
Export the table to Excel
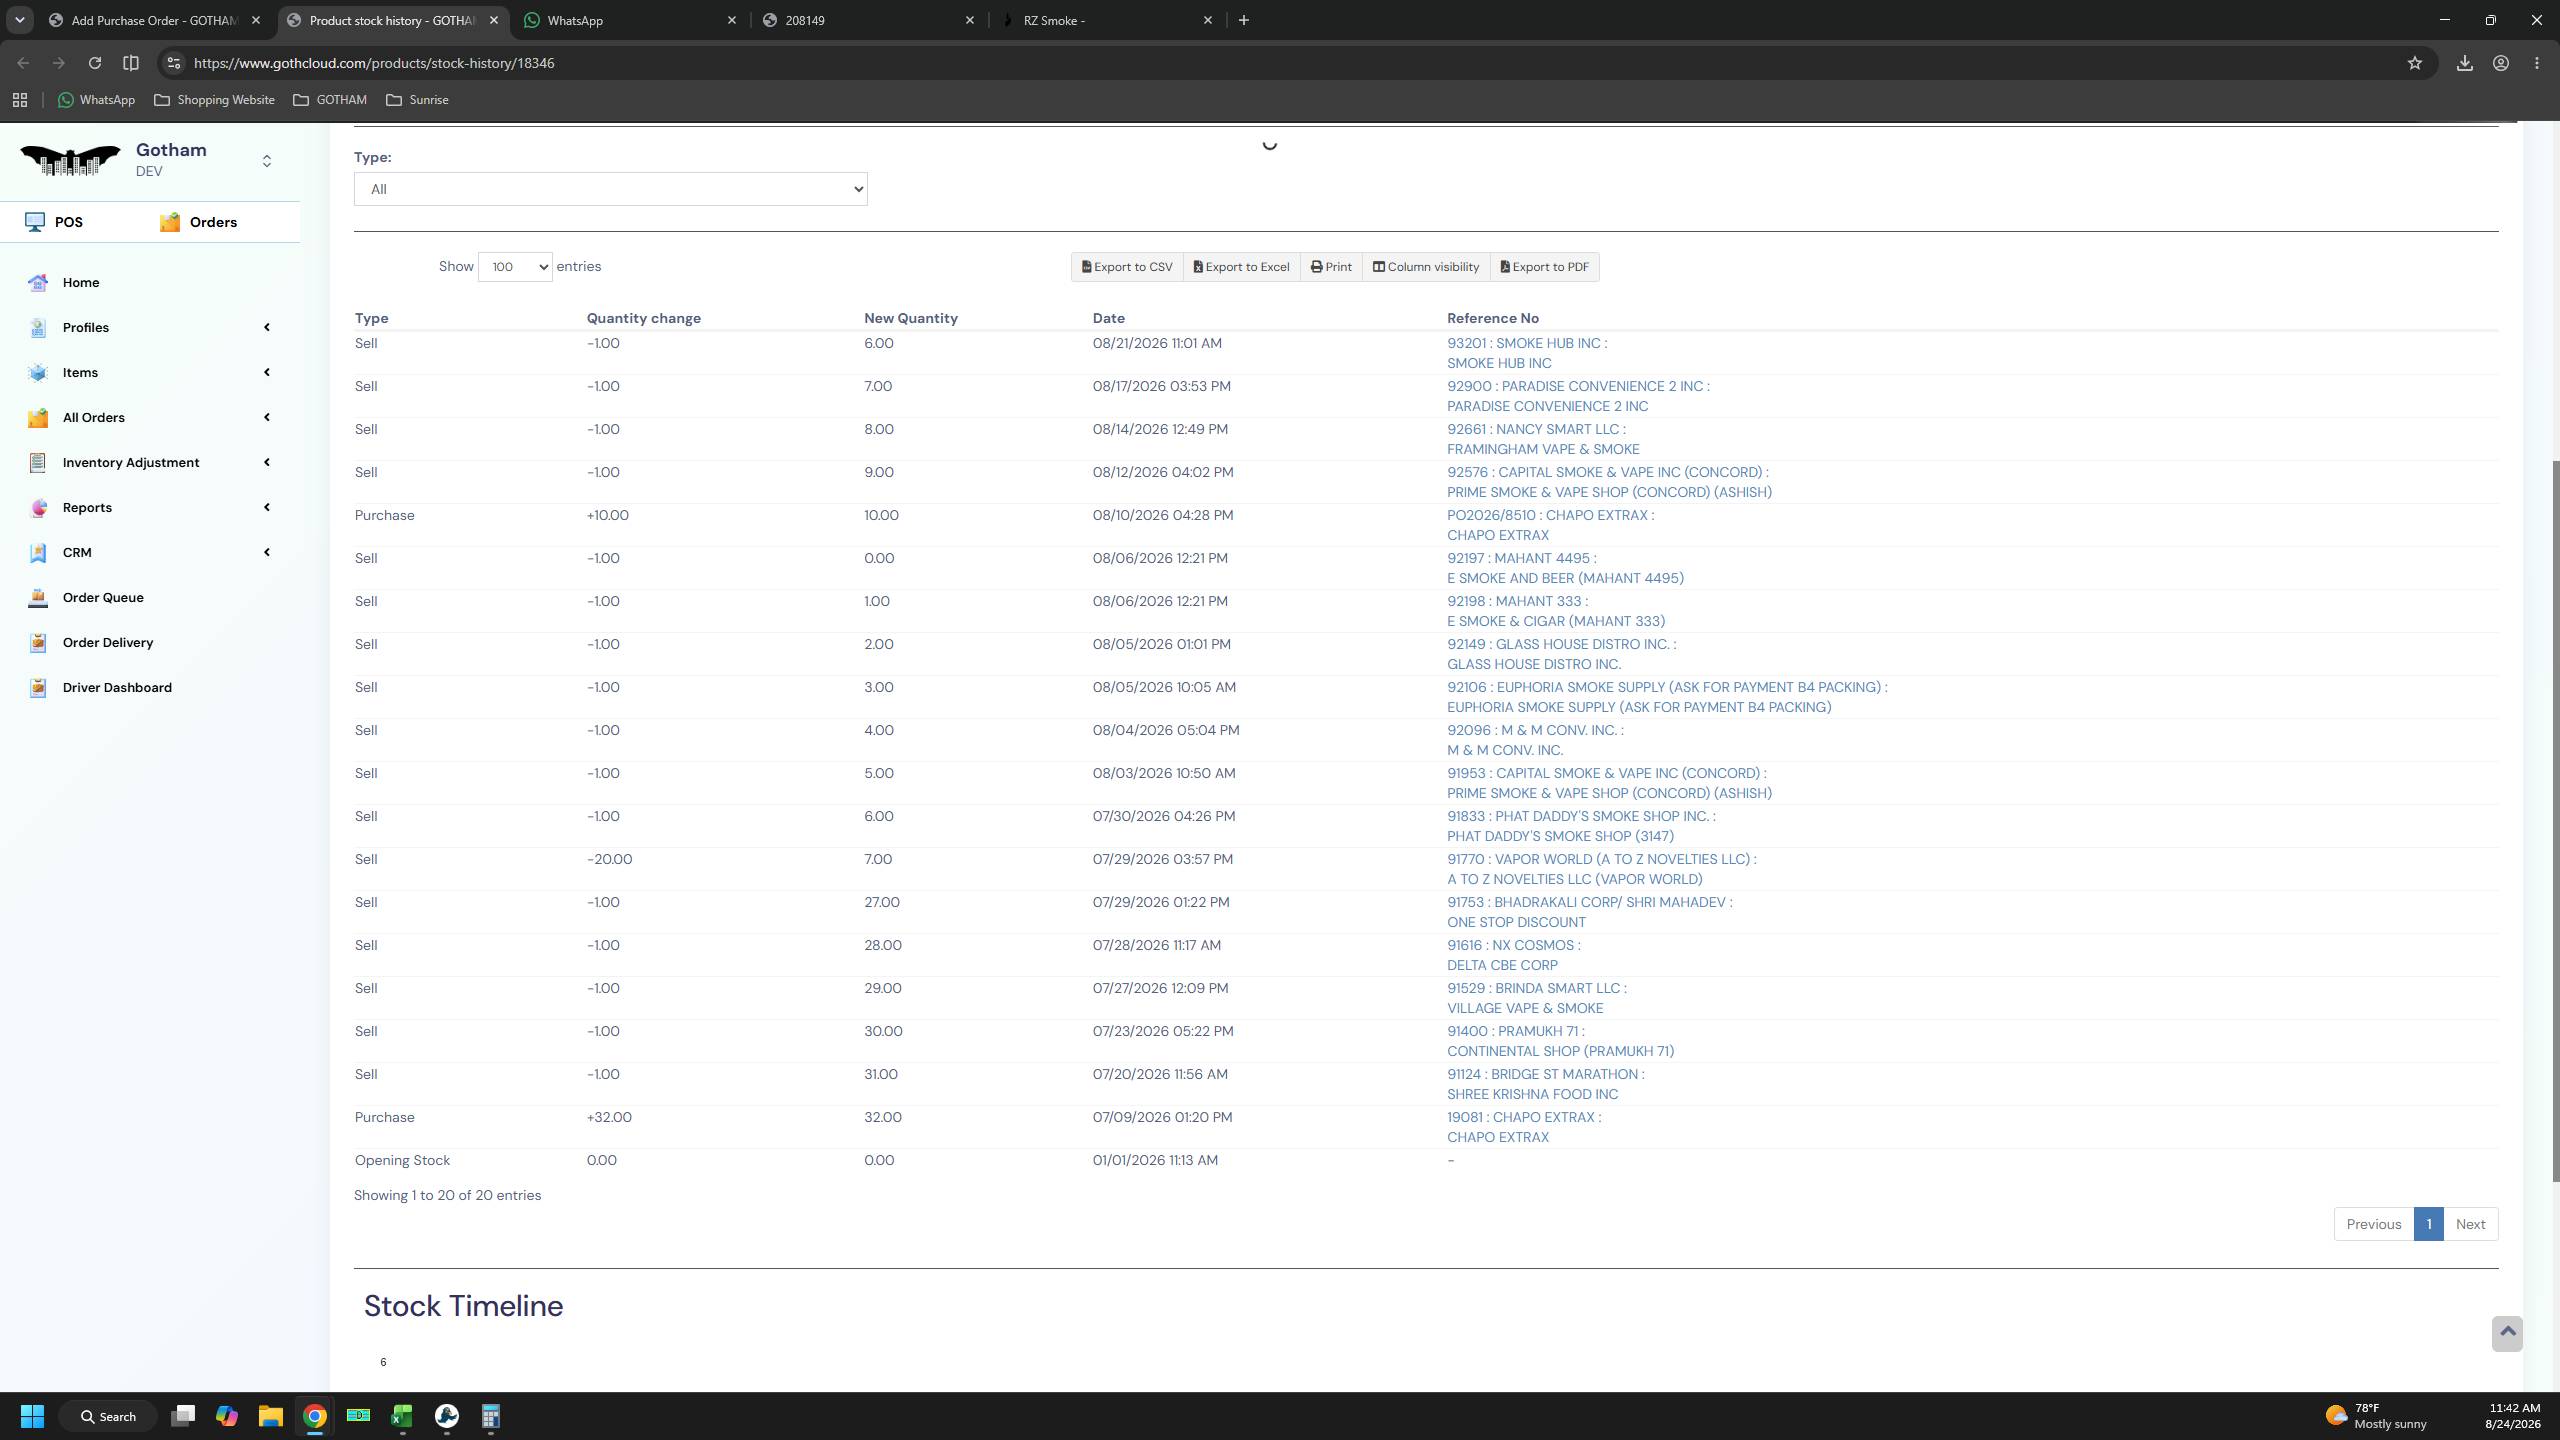point(1241,267)
